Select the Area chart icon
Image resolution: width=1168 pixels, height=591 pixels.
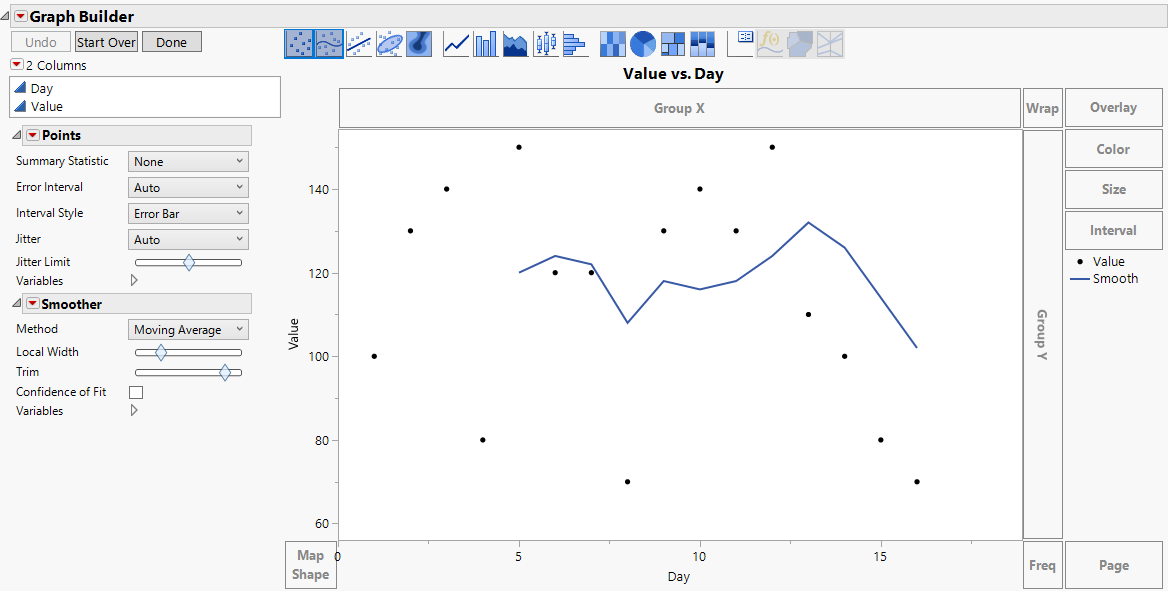click(x=515, y=44)
